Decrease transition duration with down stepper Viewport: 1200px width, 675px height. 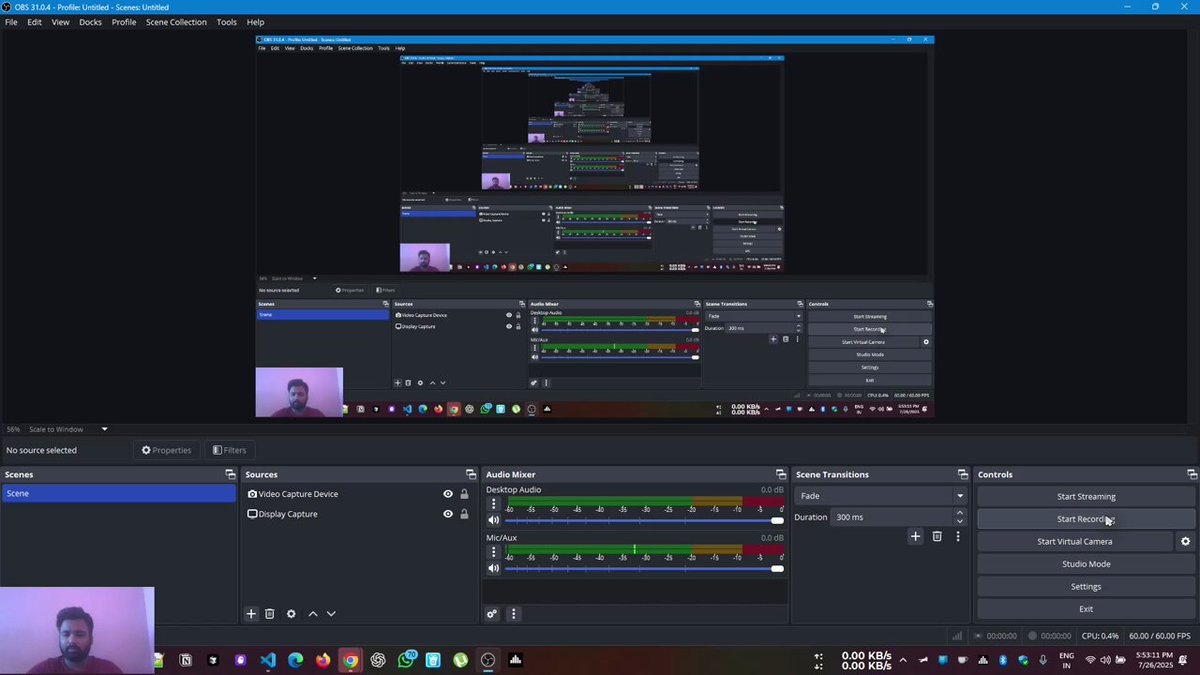point(960,522)
